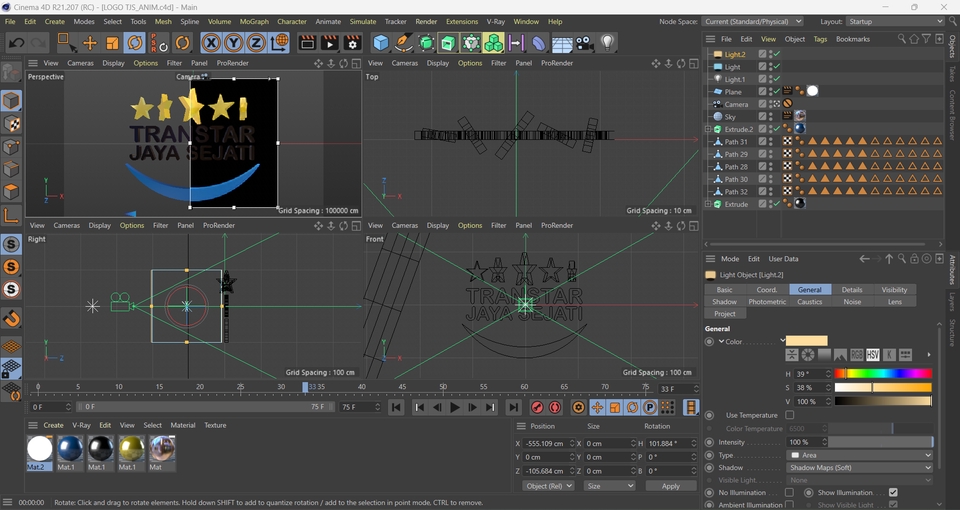Add a Cube primitive object
The image size is (960, 510).
click(381, 43)
